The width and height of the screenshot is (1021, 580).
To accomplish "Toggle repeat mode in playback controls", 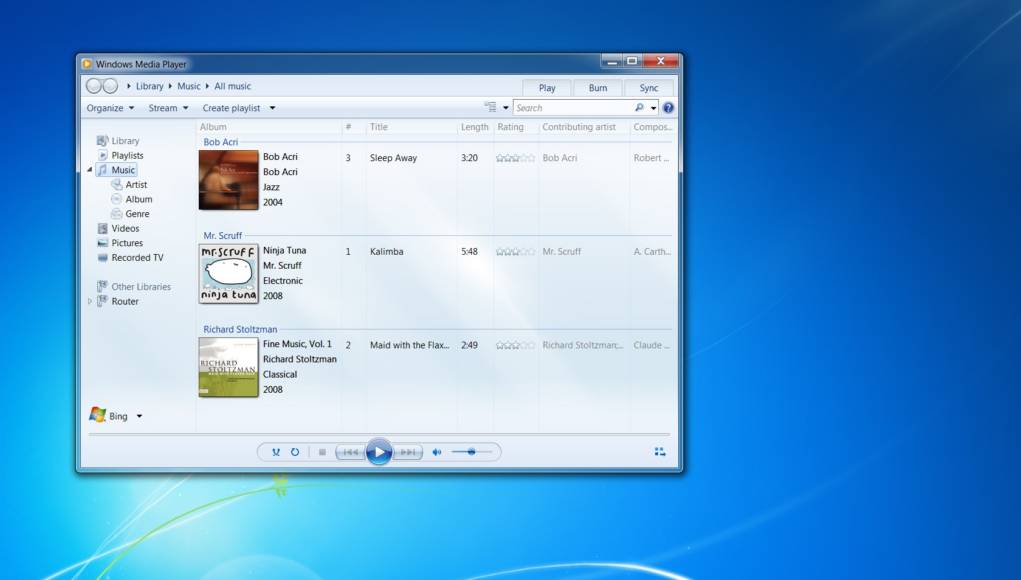I will (x=295, y=452).
